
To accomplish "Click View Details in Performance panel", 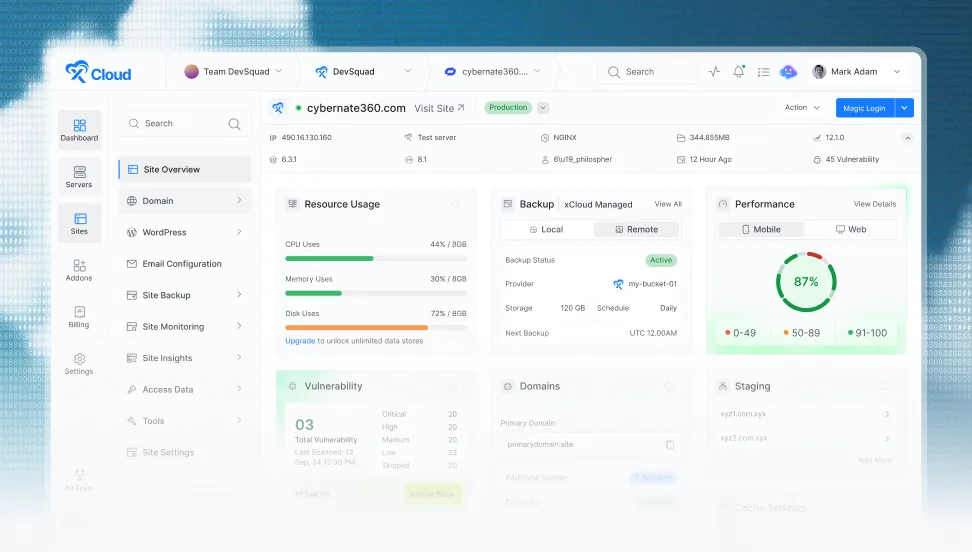I will click(875, 204).
